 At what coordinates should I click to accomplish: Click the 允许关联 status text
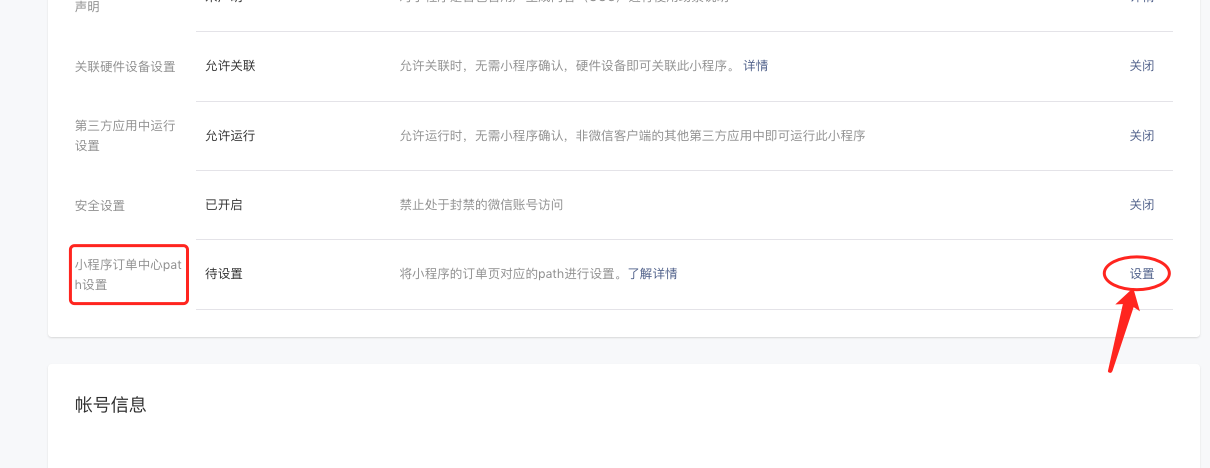tap(230, 66)
